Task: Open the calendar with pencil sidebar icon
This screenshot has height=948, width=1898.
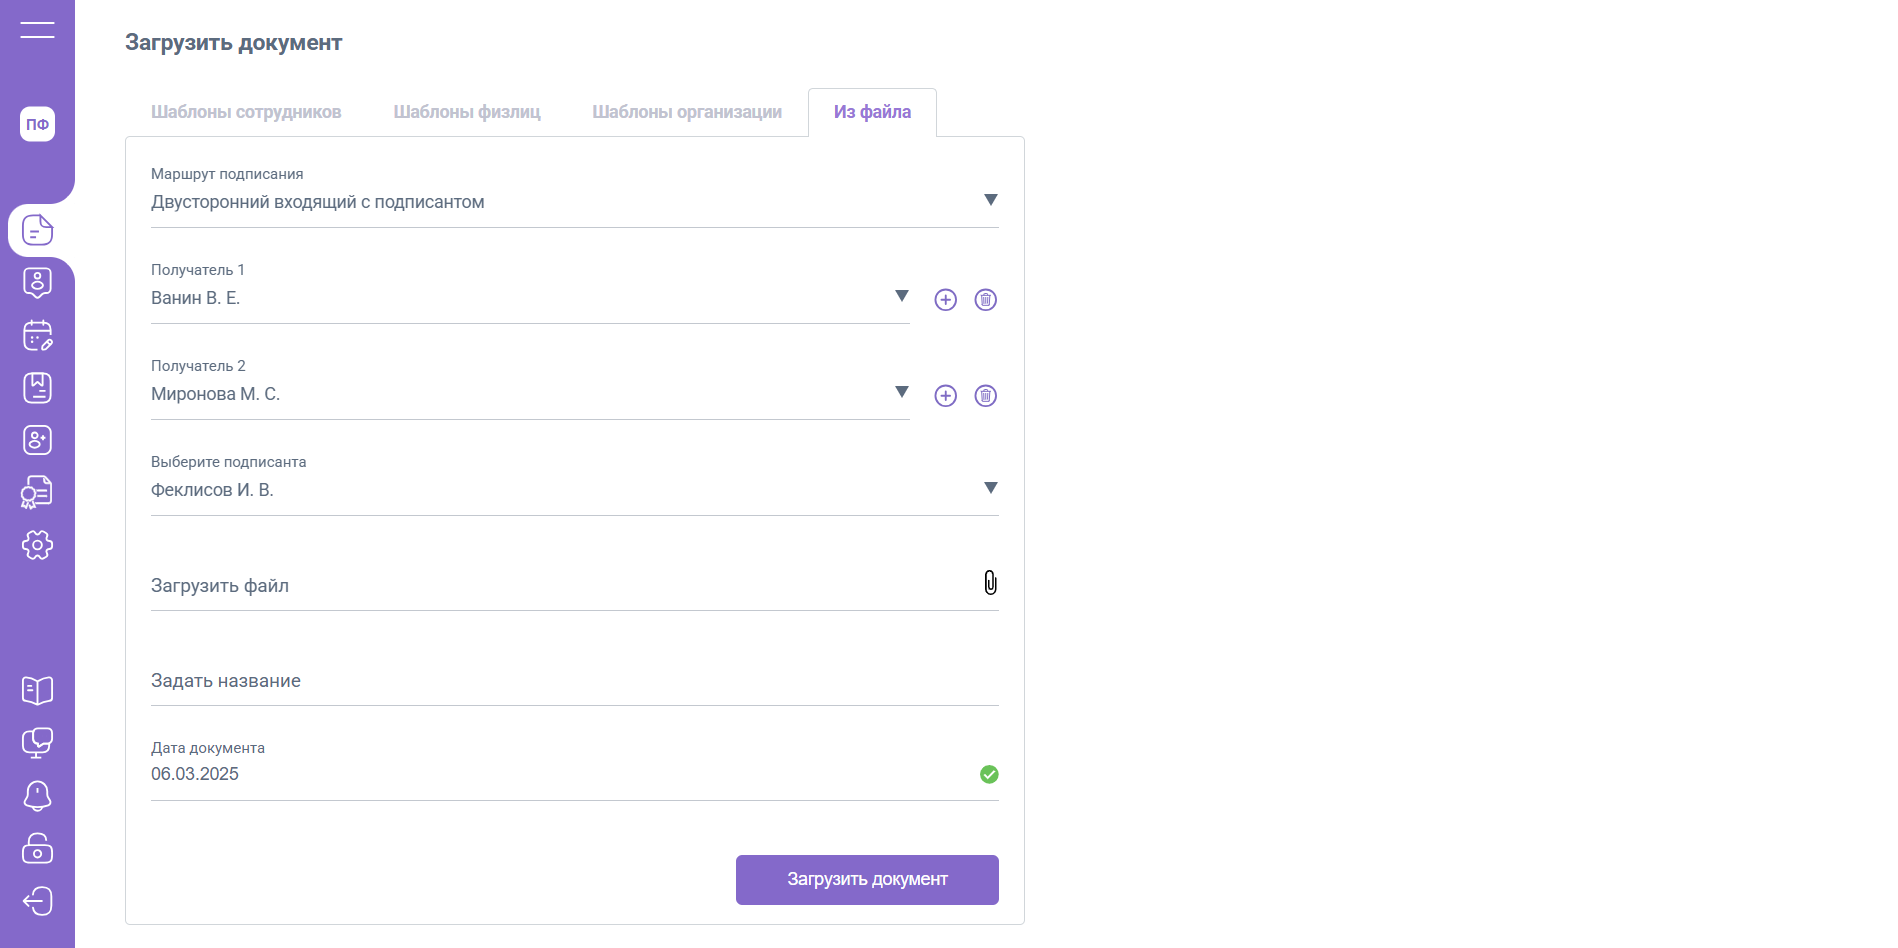Action: pos(37,336)
